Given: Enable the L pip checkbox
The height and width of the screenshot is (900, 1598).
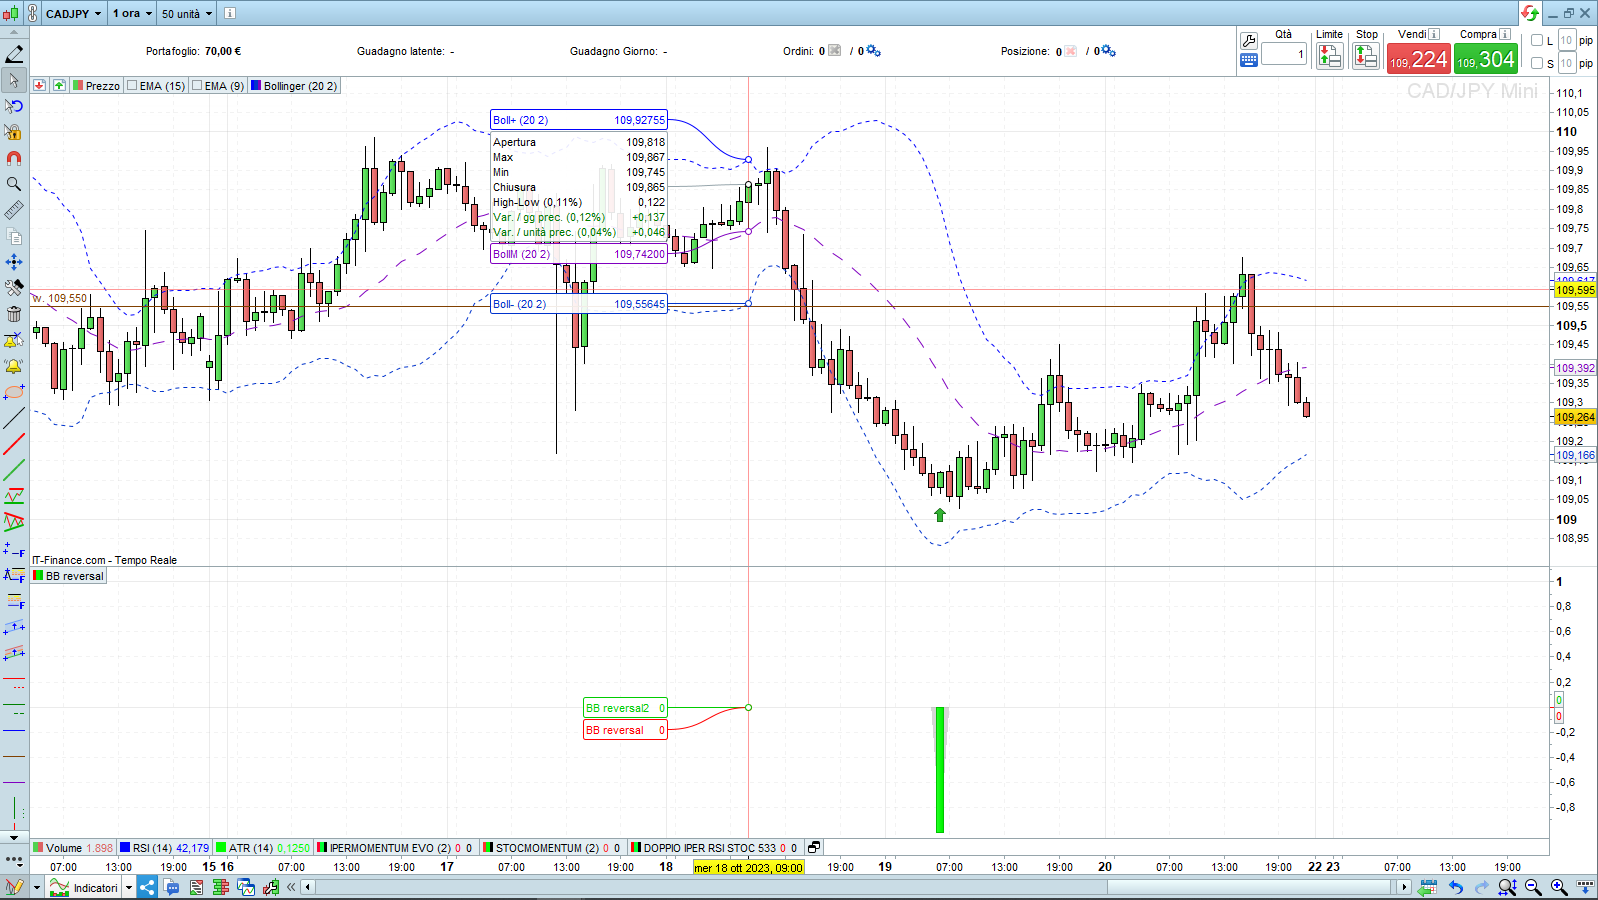Looking at the screenshot, I should coord(1538,41).
